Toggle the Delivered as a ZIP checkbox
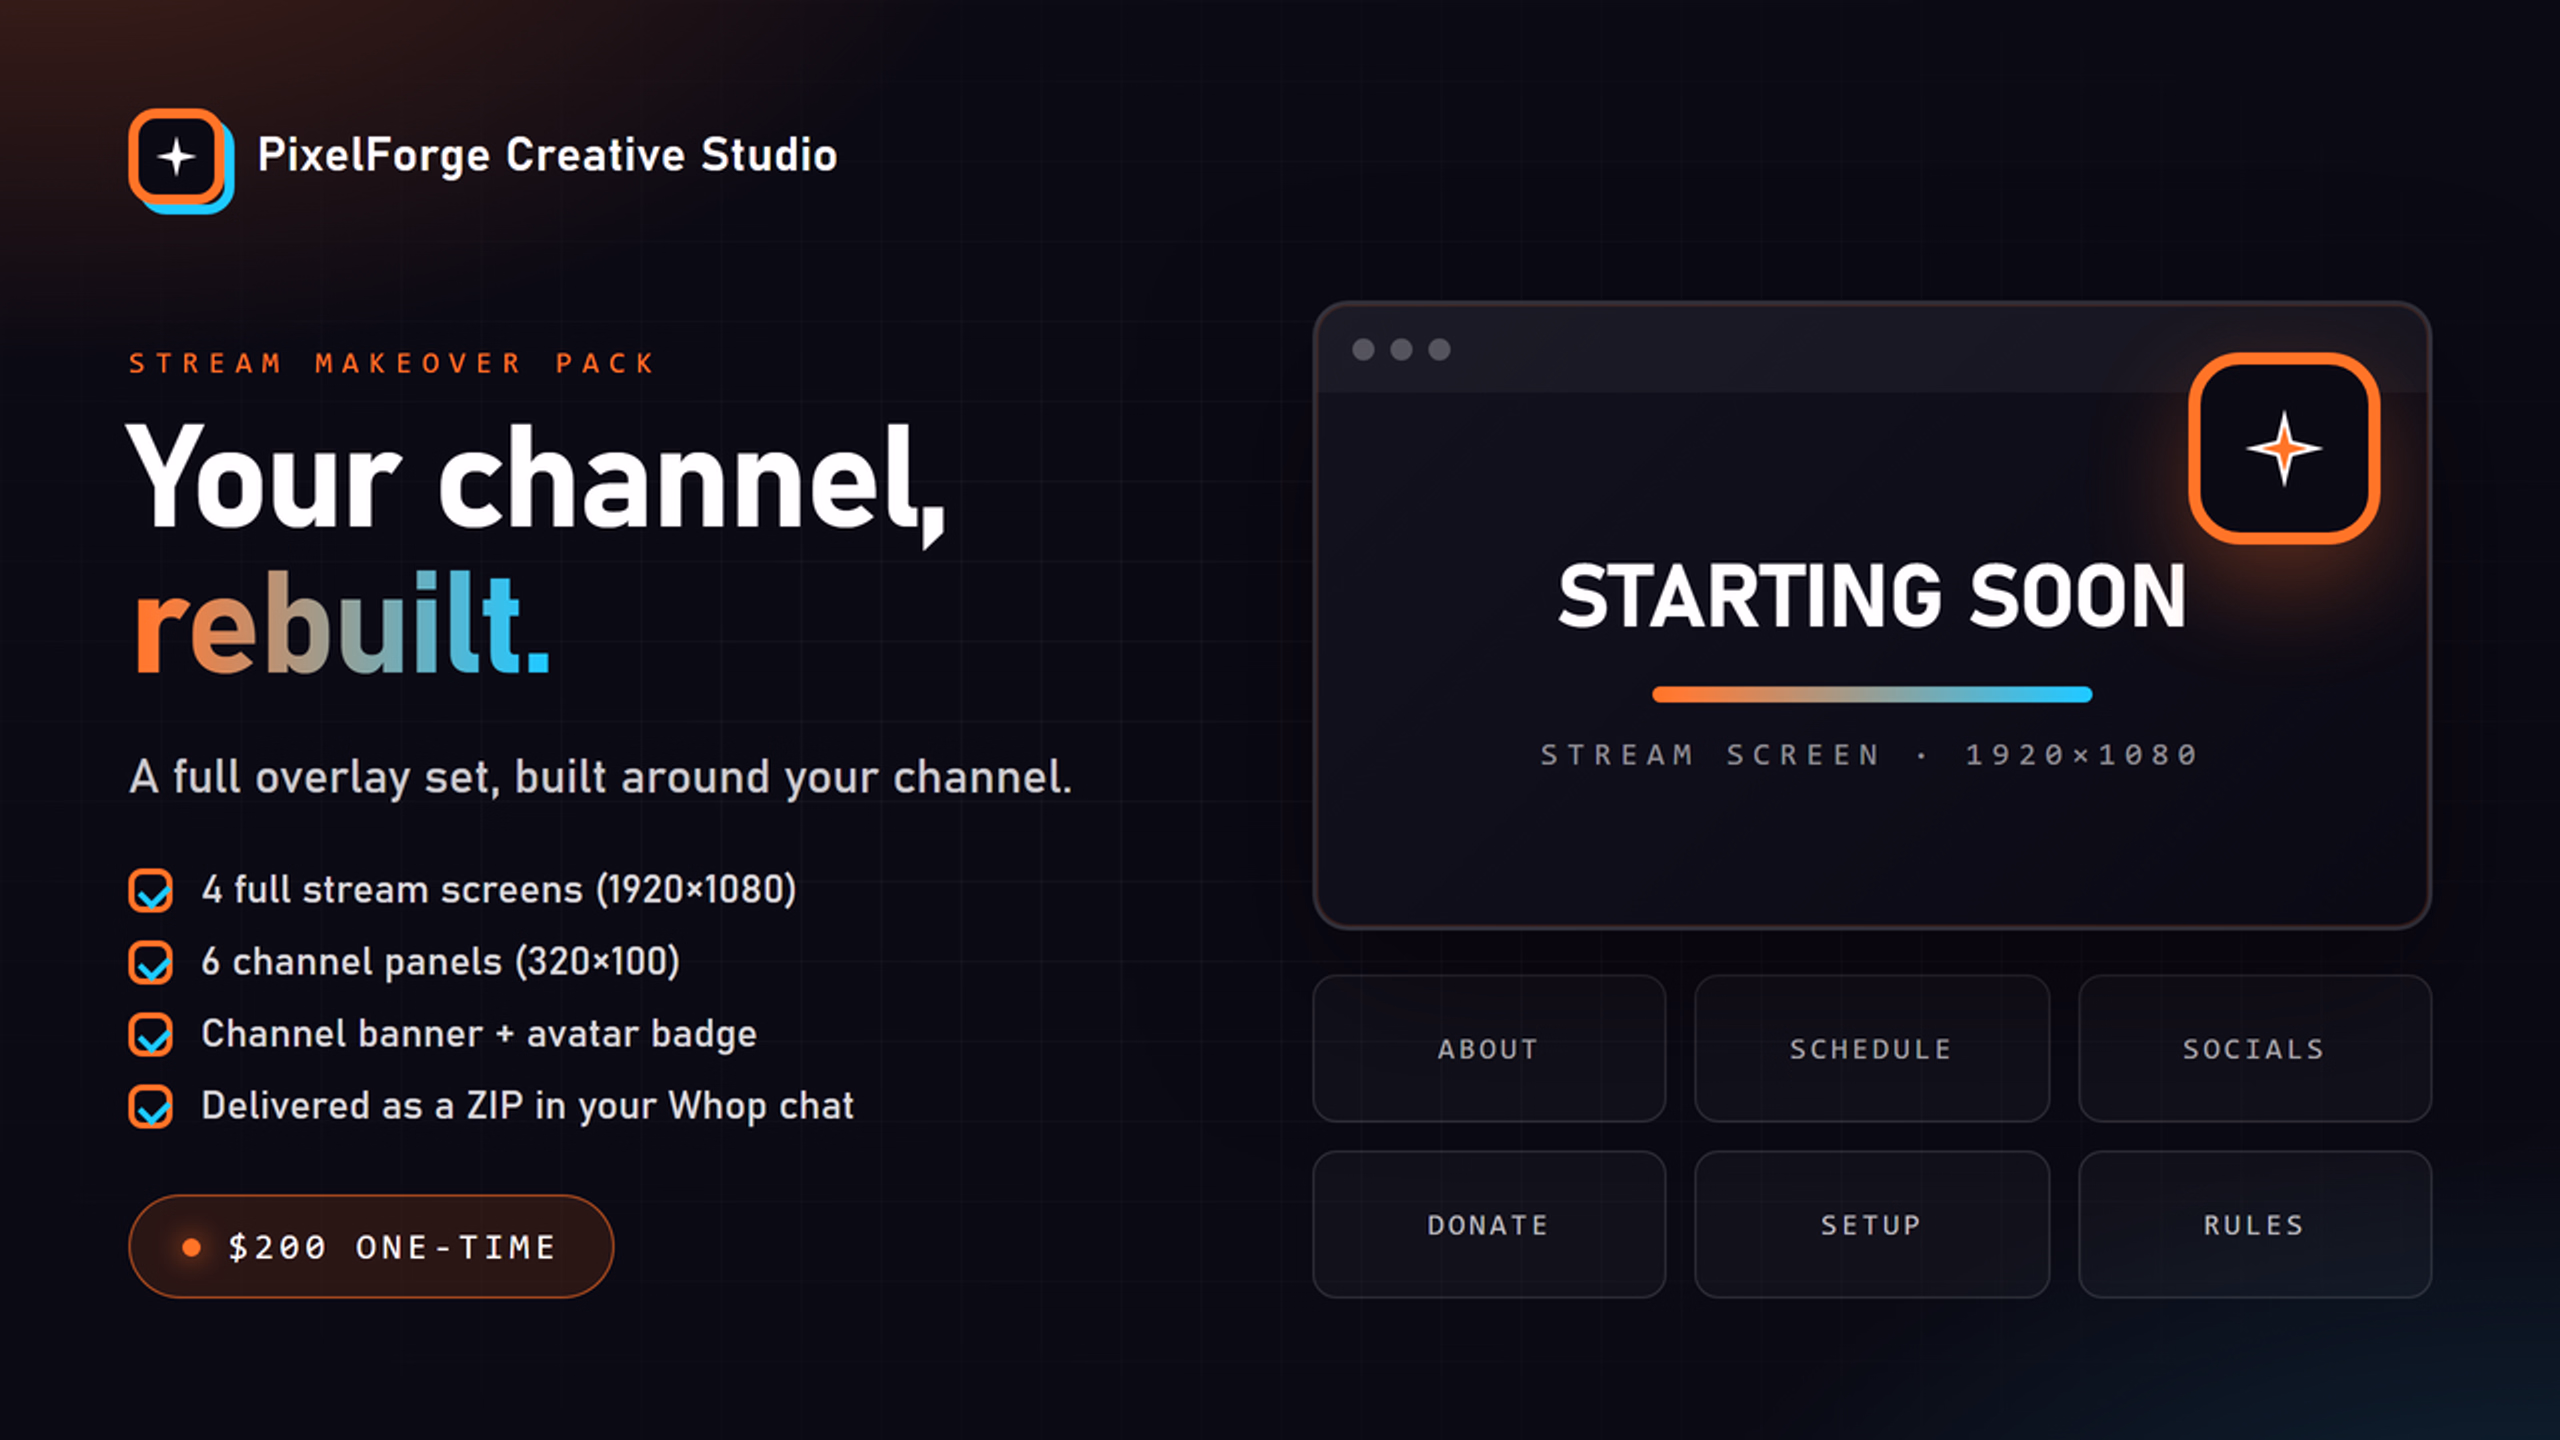The image size is (2560, 1440). tap(151, 1106)
